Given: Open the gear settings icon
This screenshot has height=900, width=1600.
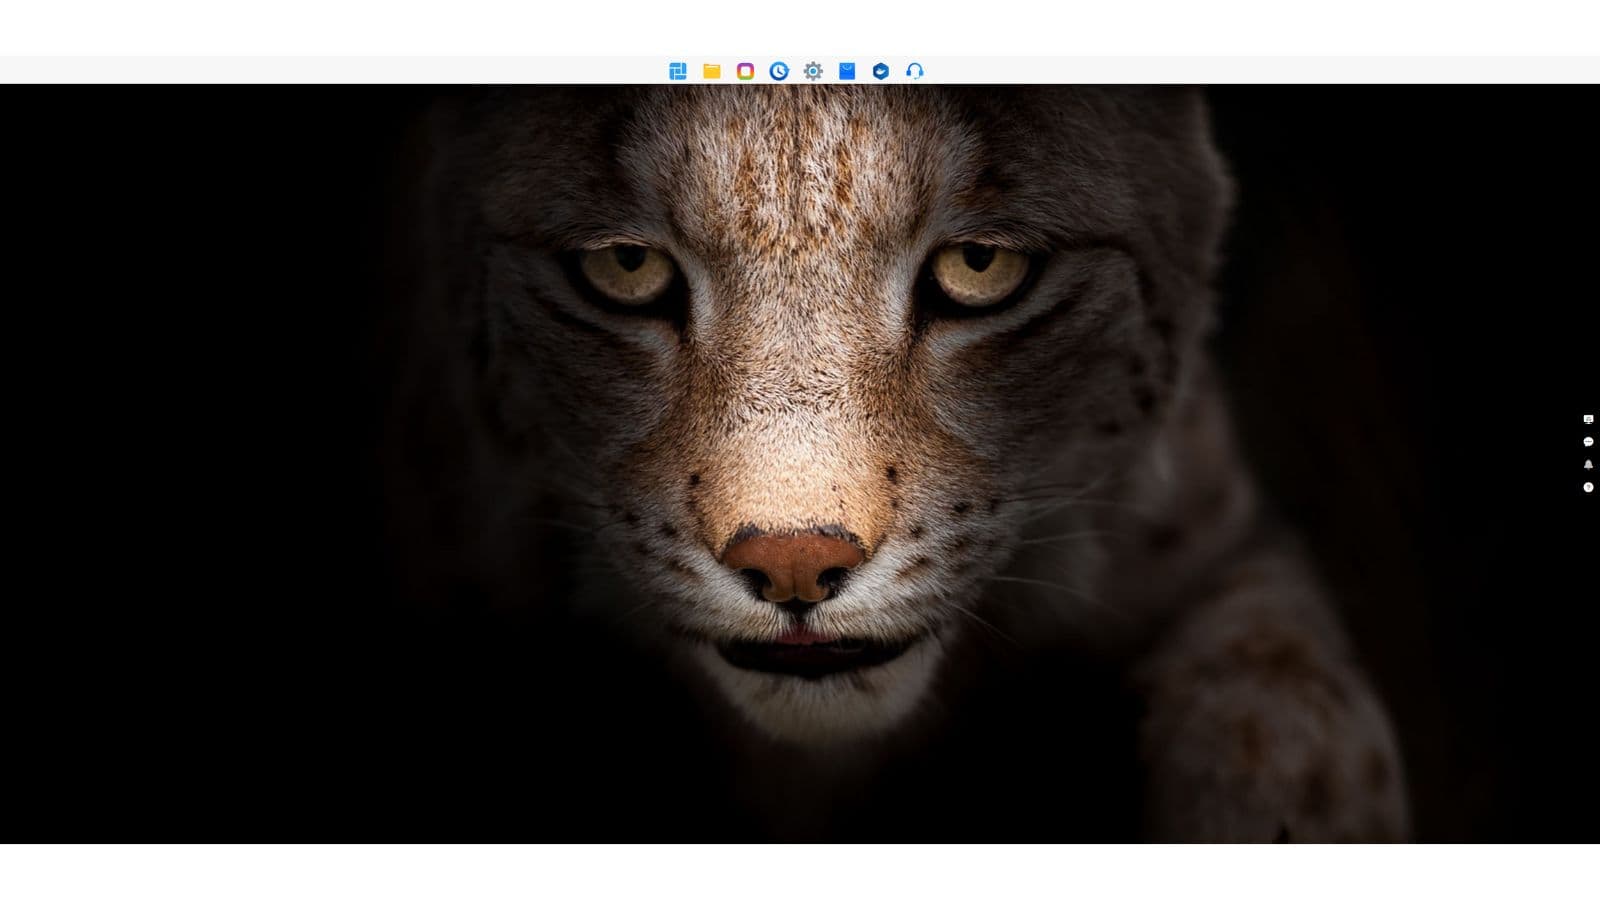Looking at the screenshot, I should (813, 71).
